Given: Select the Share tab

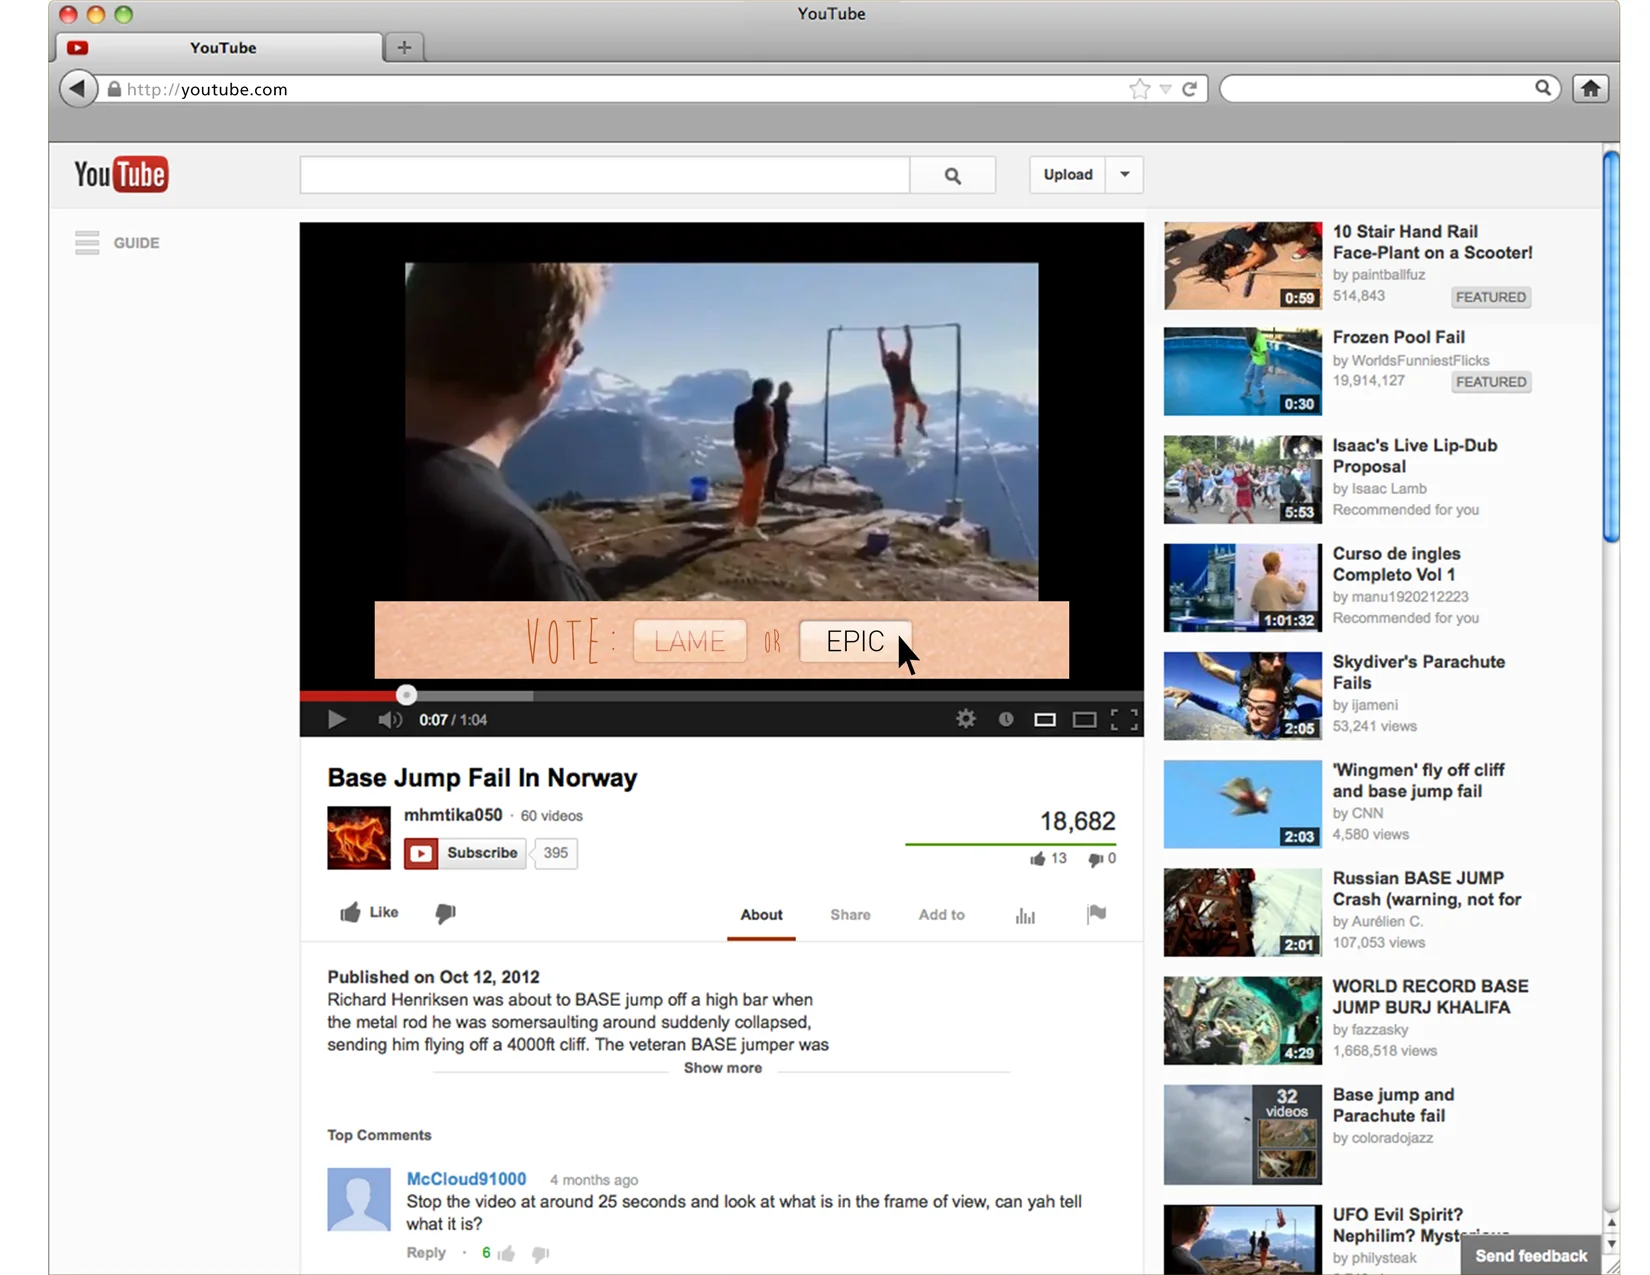Looking at the screenshot, I should [850, 914].
